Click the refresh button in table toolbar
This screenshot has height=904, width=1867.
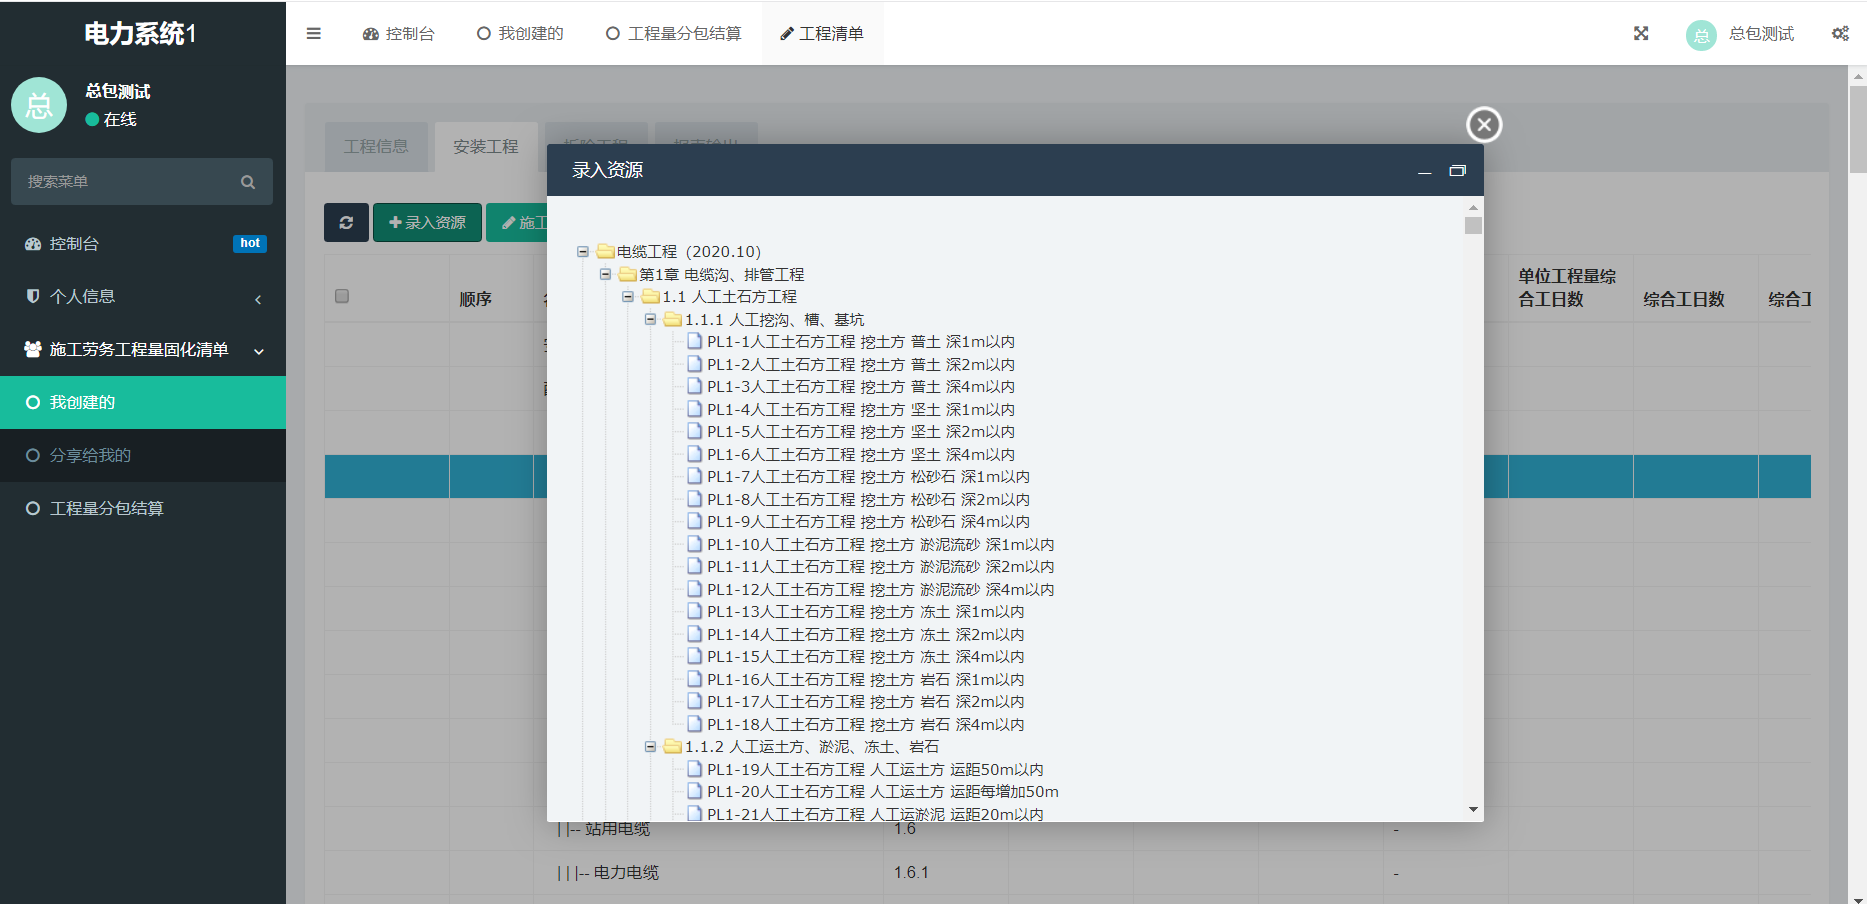[x=346, y=222]
